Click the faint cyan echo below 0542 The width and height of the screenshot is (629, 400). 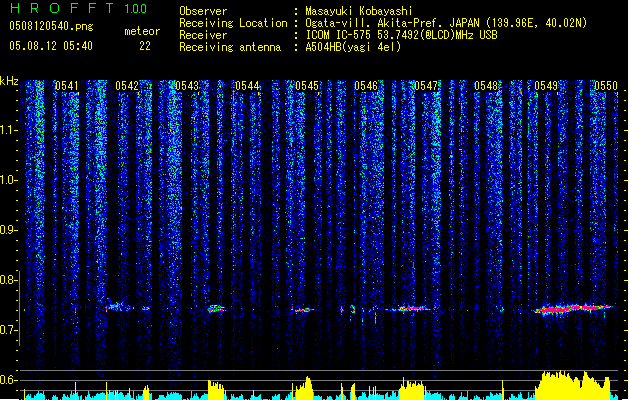pos(120,307)
